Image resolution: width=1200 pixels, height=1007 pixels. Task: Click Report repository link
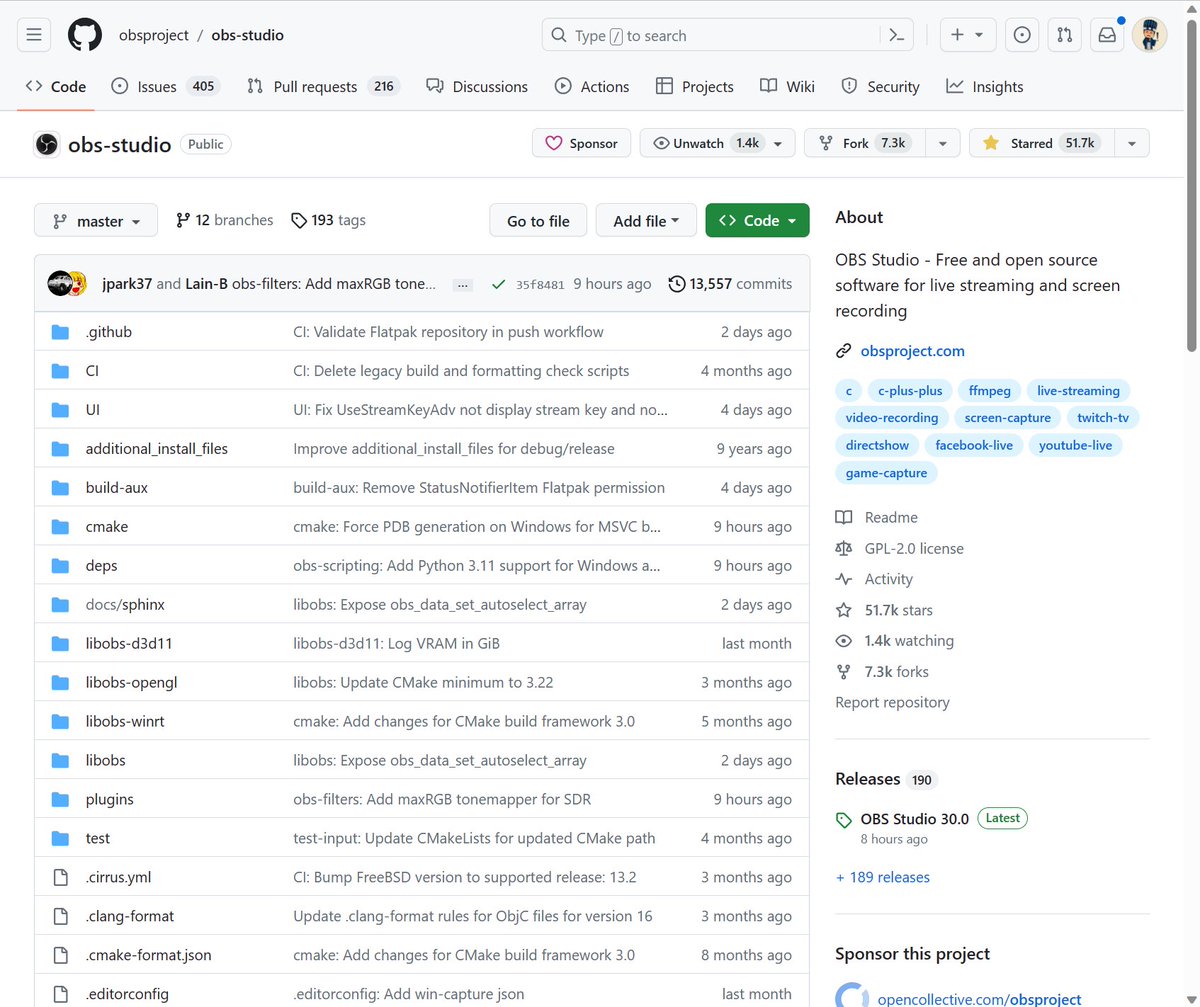coord(893,702)
